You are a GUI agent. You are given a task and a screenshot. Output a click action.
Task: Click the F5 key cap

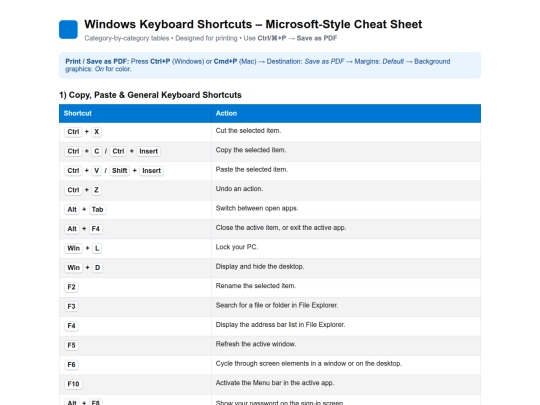[x=71, y=345]
